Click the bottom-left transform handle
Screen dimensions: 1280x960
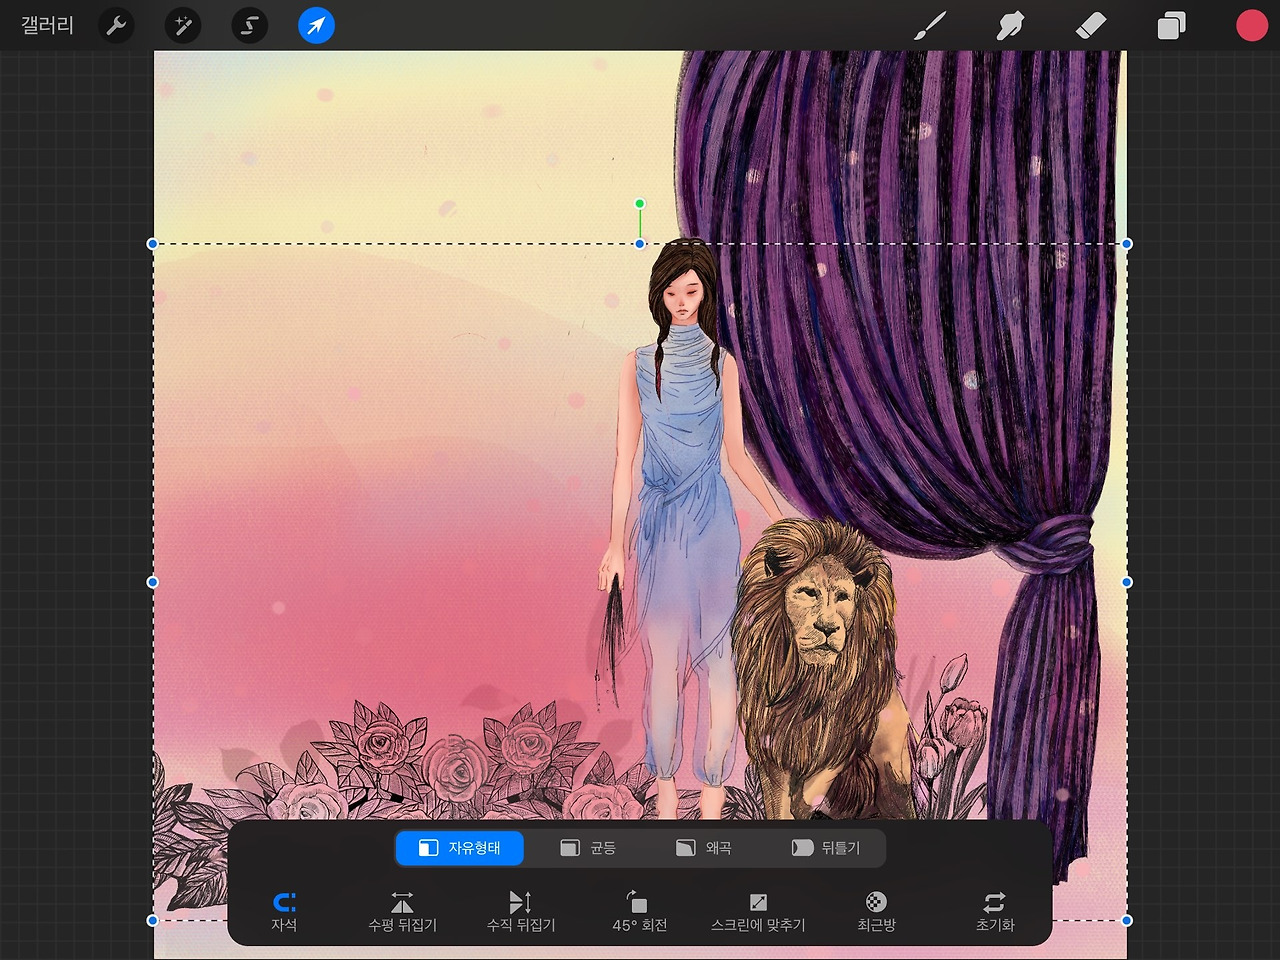coord(153,920)
